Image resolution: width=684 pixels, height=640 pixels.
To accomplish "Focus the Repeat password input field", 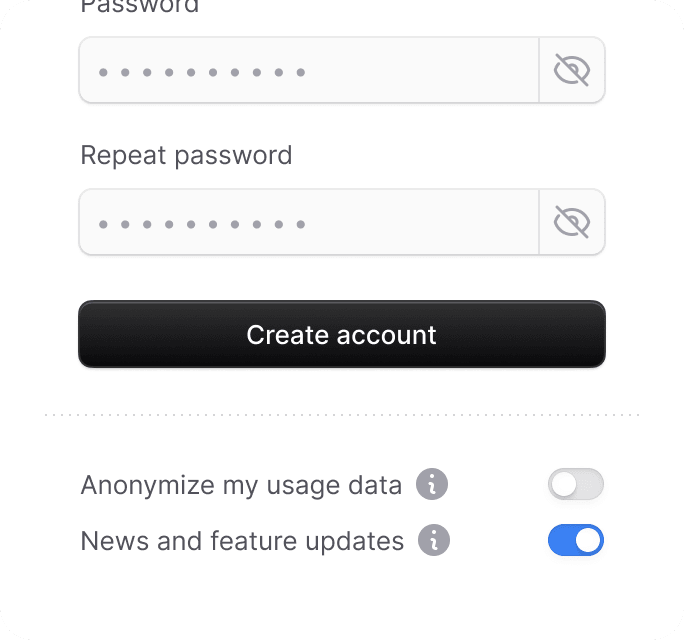I will (309, 222).
